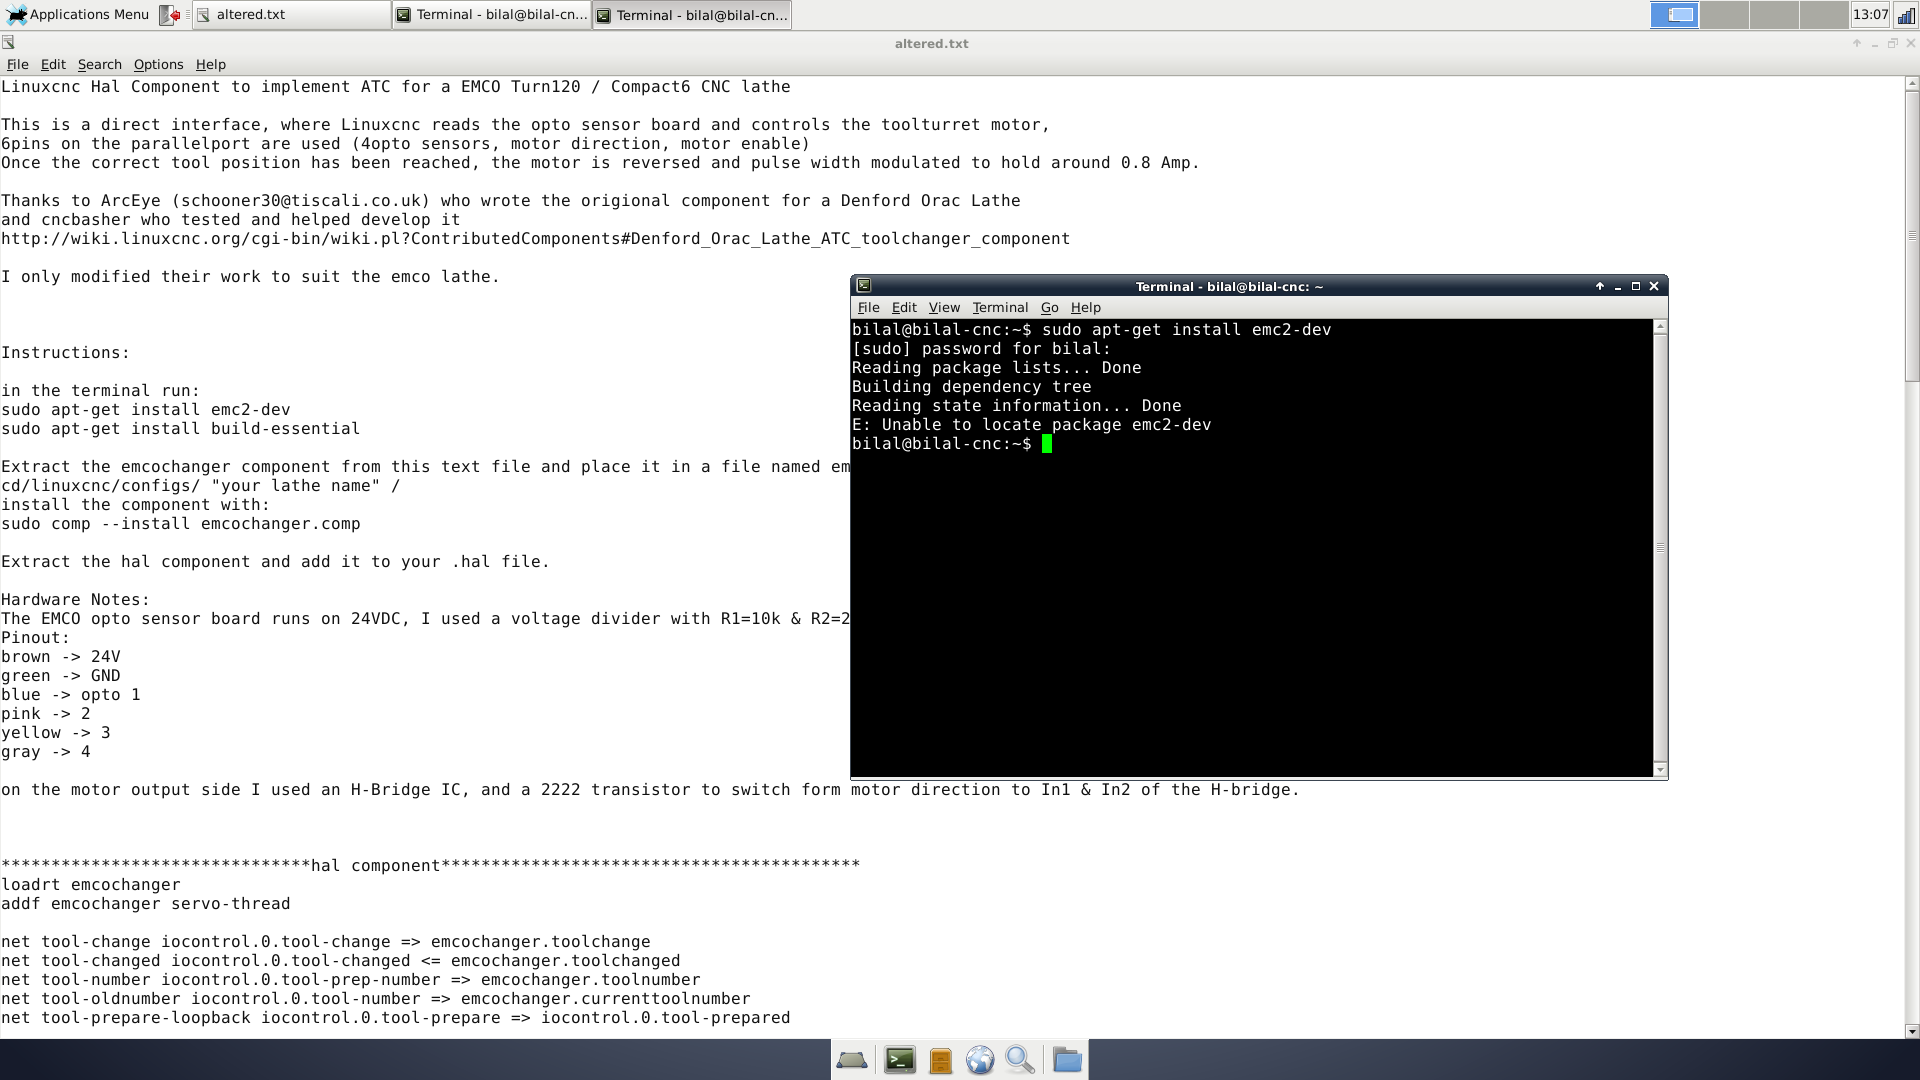The image size is (1920, 1080).
Task: Launch Terminal emulator from bottom dock
Action: tap(900, 1060)
